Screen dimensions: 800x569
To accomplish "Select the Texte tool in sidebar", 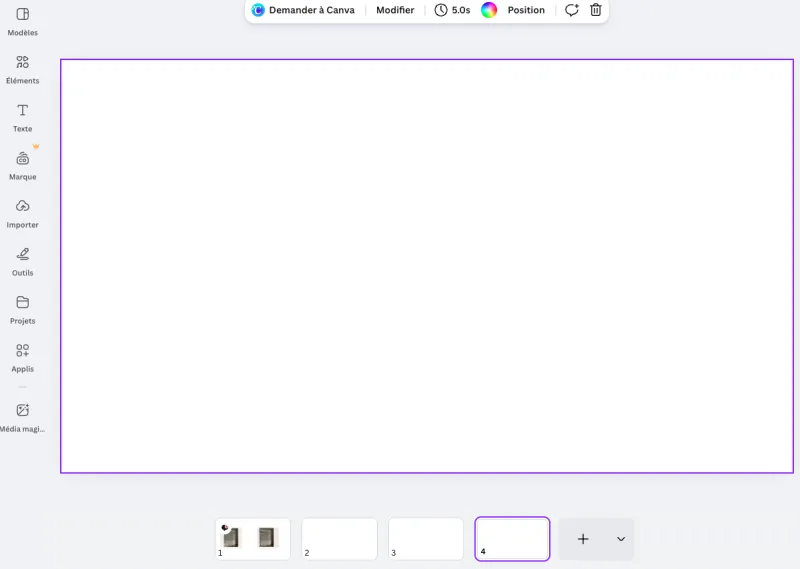I will tap(22, 118).
